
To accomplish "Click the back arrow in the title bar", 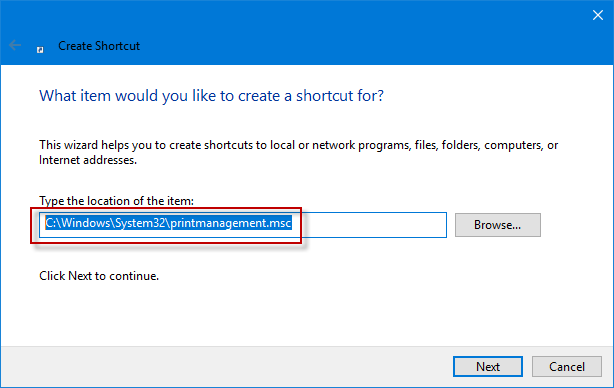I will 15,45.
